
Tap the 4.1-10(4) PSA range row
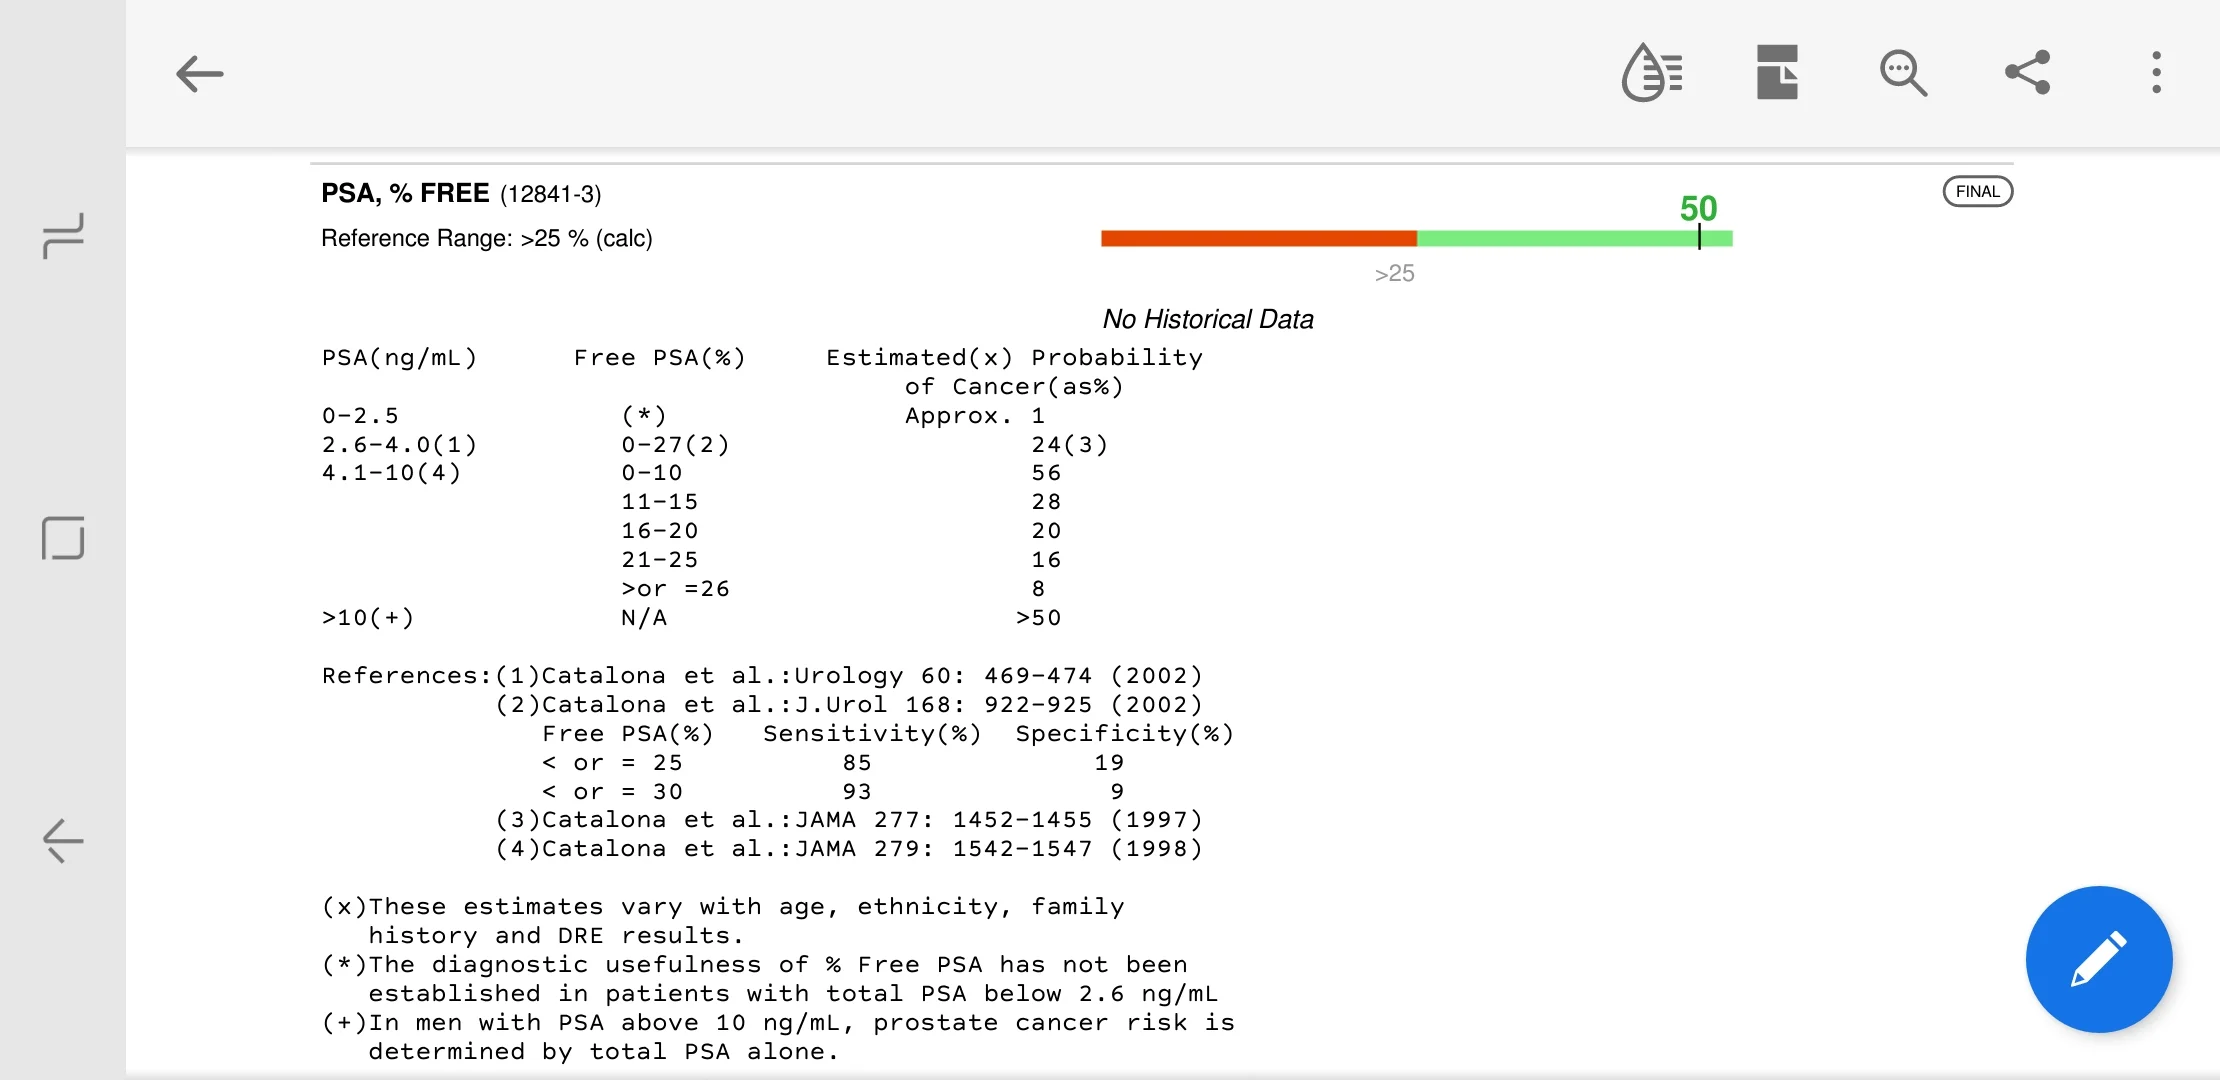pos(391,473)
